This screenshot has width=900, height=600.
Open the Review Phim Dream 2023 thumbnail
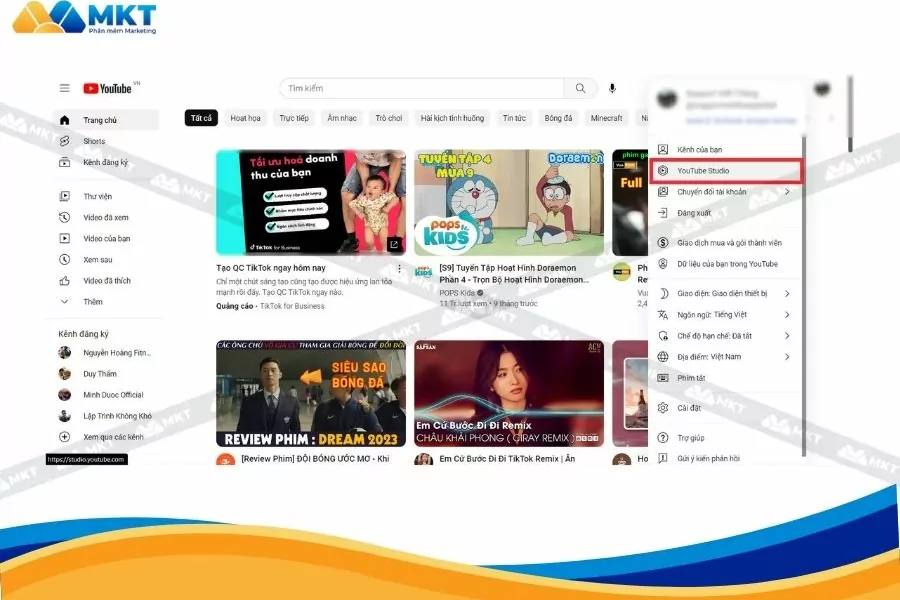[x=311, y=393]
